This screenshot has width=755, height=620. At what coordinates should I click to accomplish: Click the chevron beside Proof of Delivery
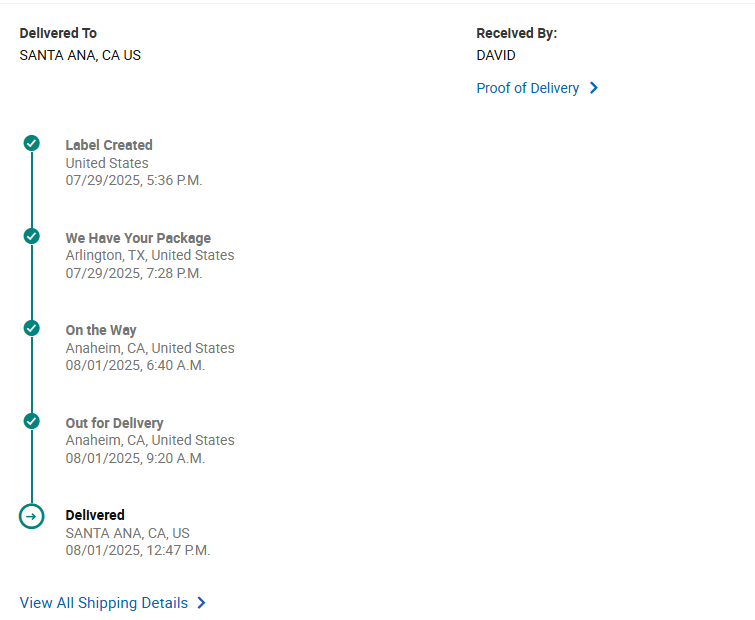[594, 88]
